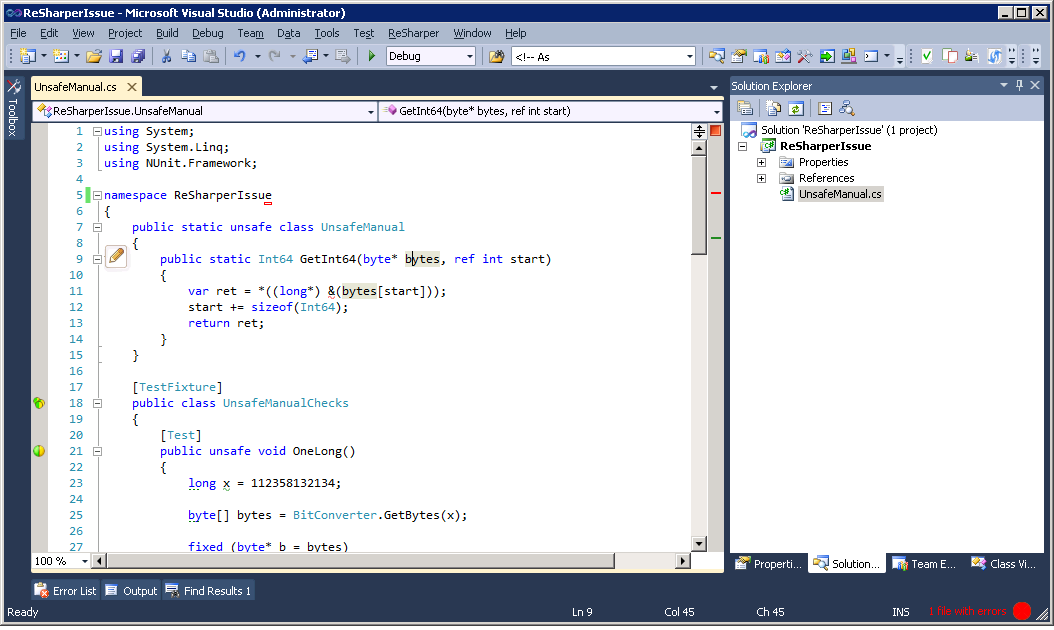The height and width of the screenshot is (630, 1054).
Task: Open the Toolbox side panel
Action: pos(13,108)
